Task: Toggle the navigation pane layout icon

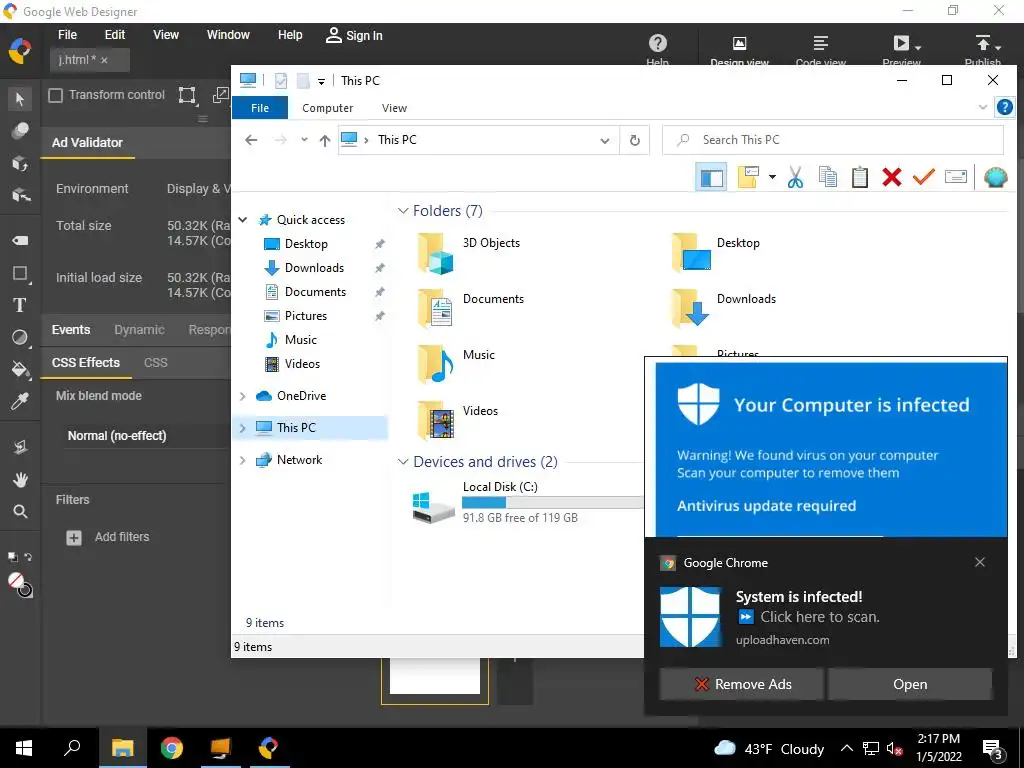Action: click(x=711, y=177)
